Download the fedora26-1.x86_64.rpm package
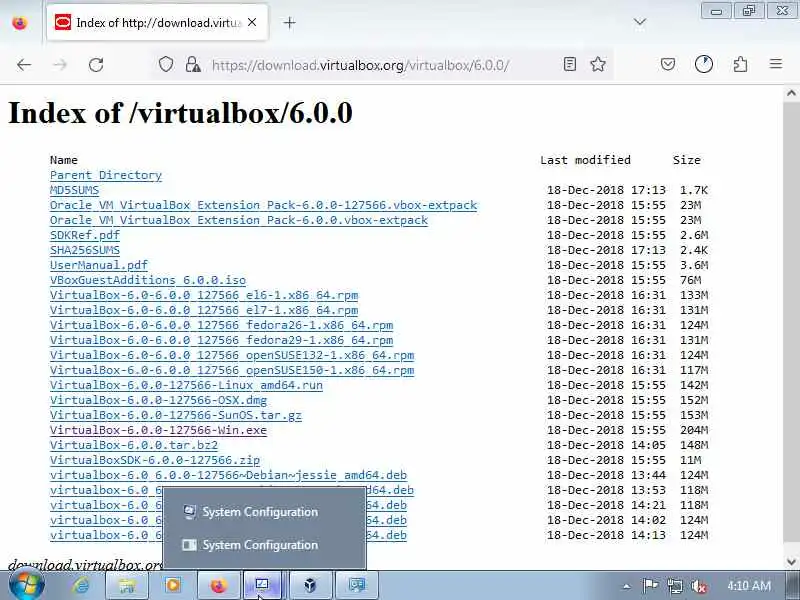 (221, 325)
